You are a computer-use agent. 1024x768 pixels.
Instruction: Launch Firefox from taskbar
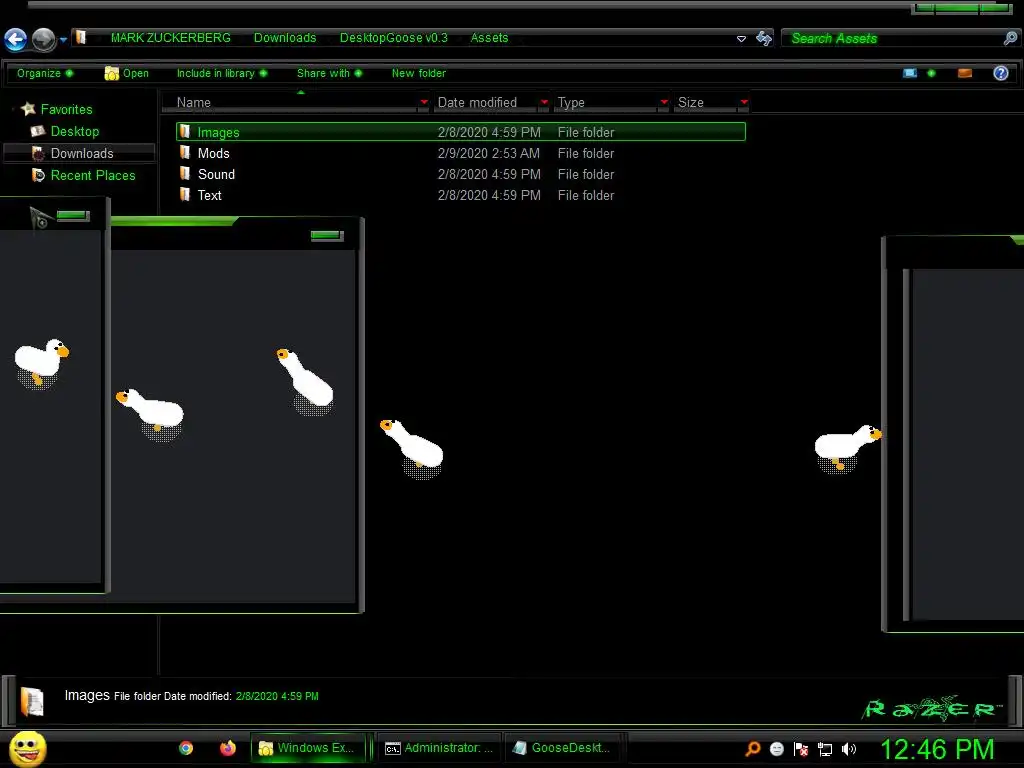(x=227, y=748)
